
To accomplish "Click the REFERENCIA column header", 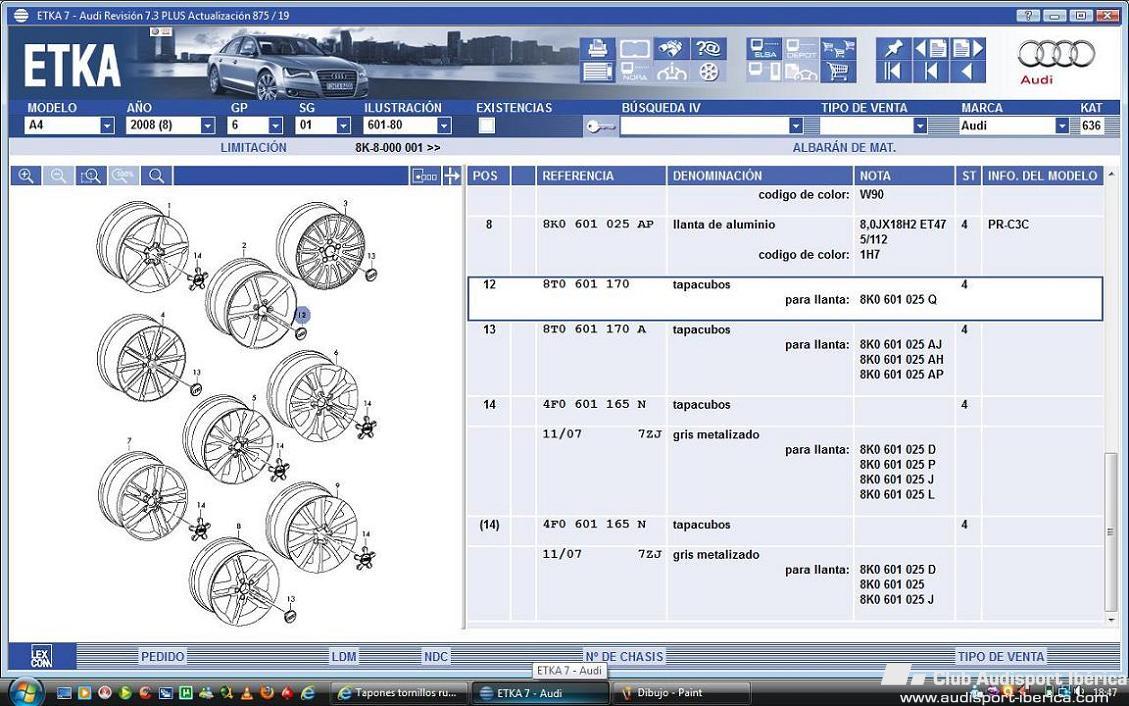I will click(601, 176).
